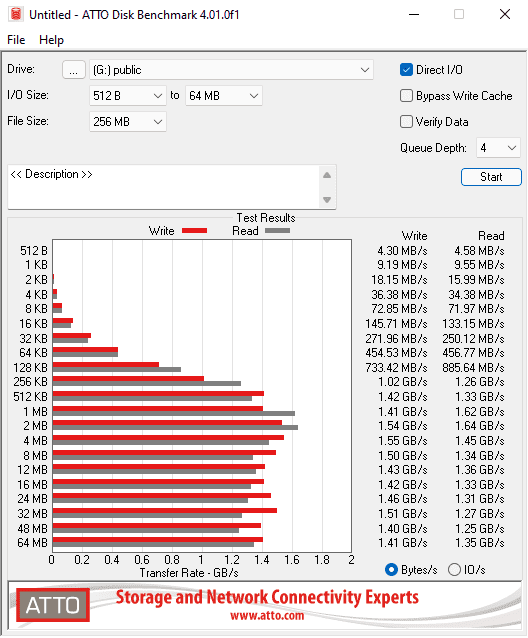Click the Start benchmark button
Viewport: 528px width, 638px height.
point(491,177)
